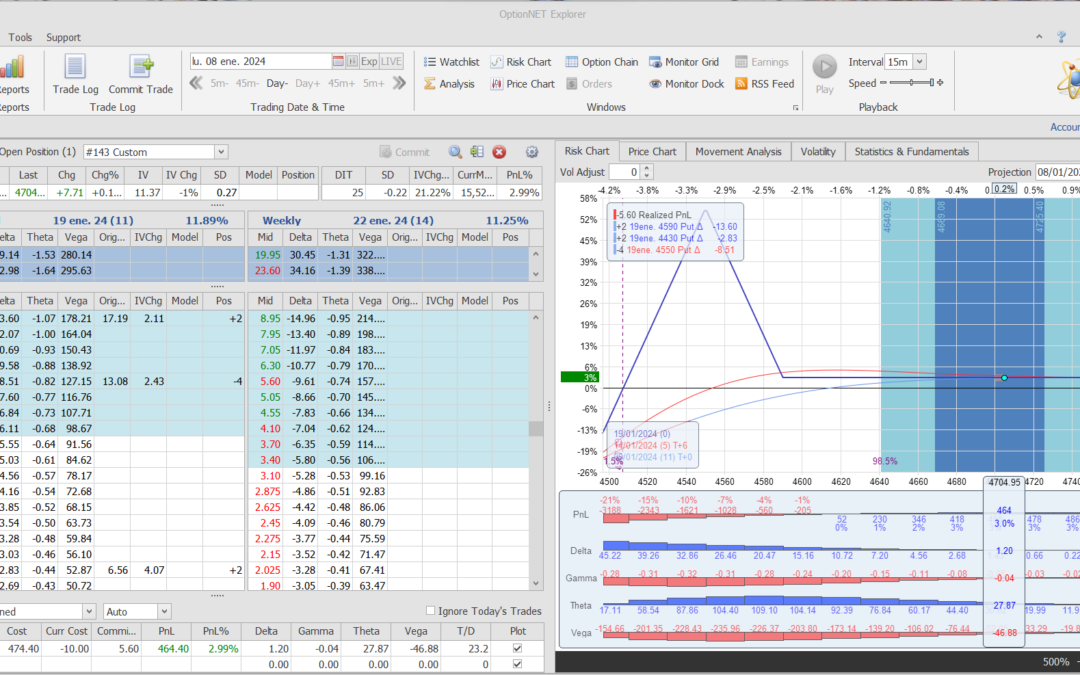Expand the #143 Custom position dropdown
1080x675 pixels.
(220, 152)
